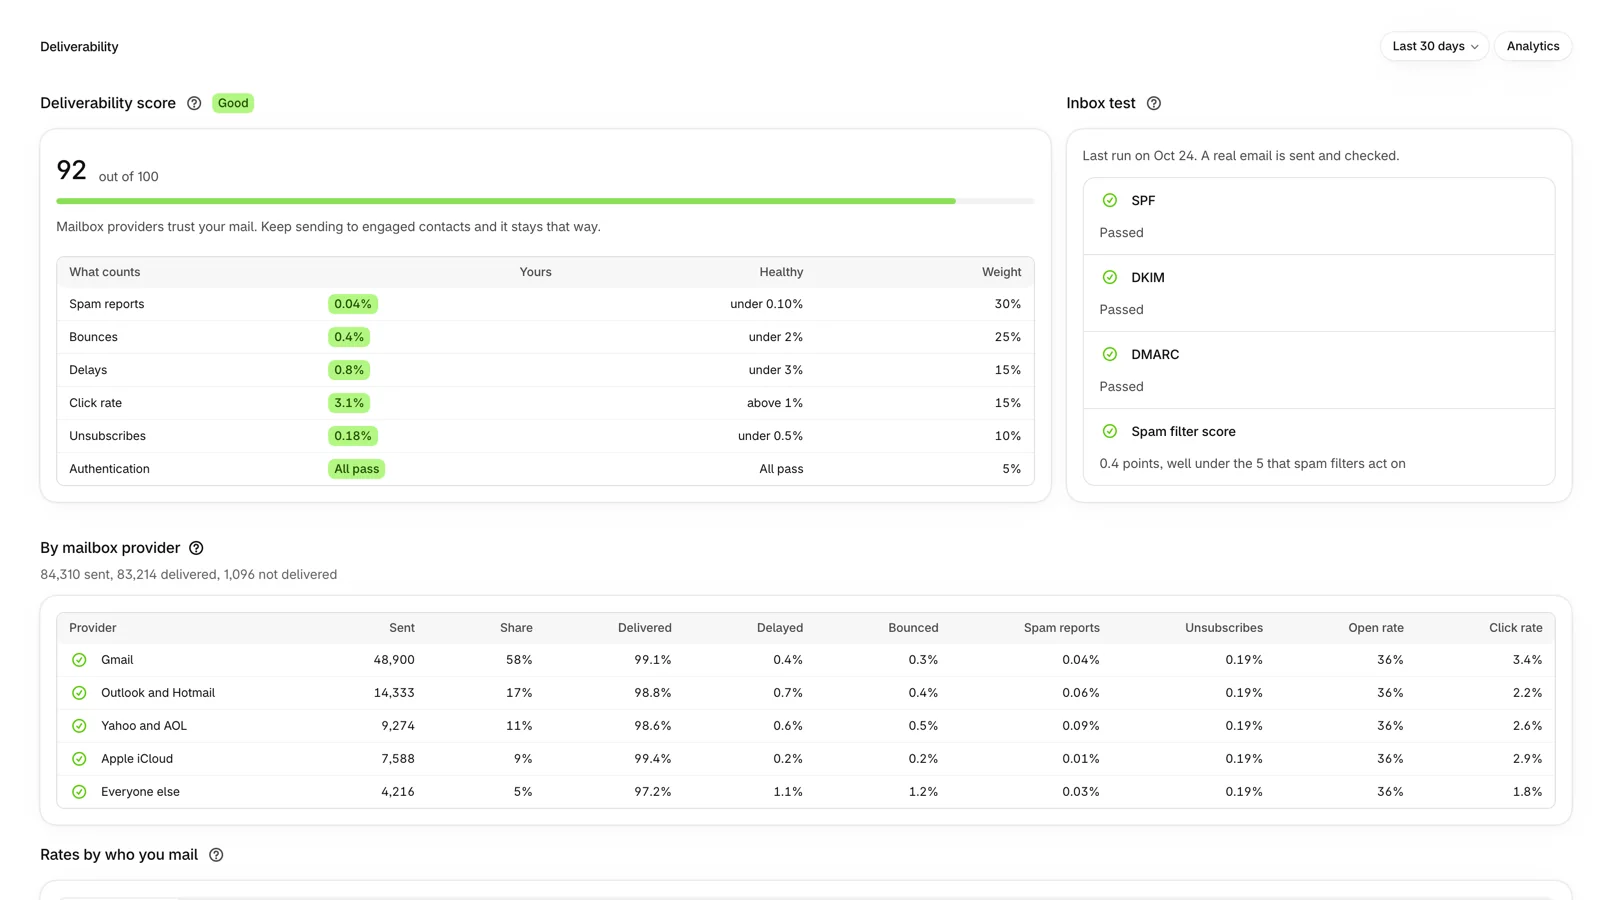
Task: Click the deliverability score progress bar
Action: point(545,201)
